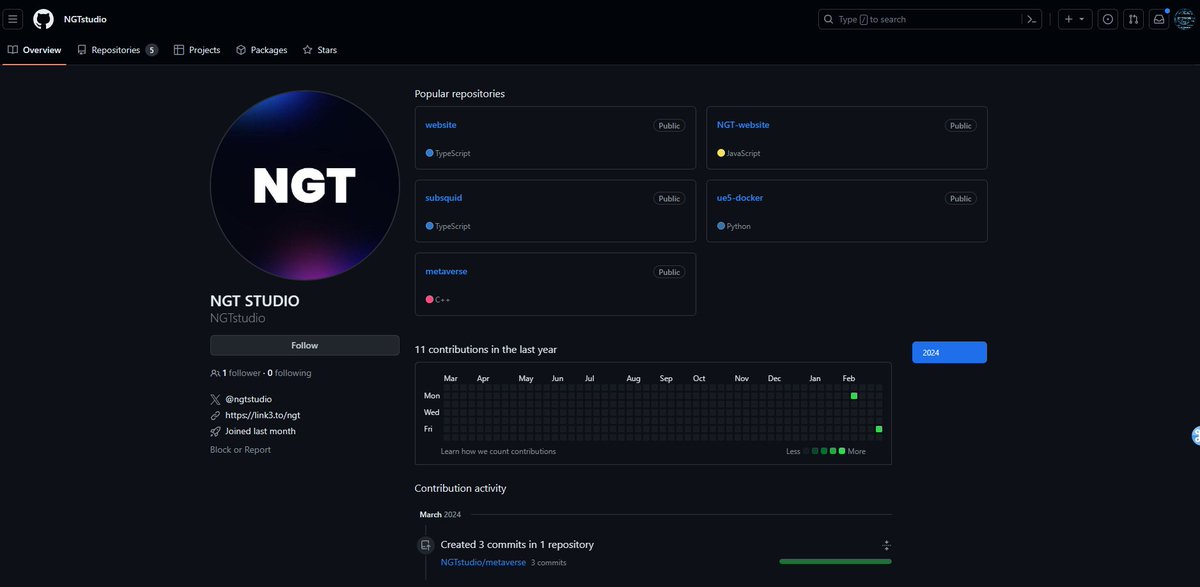Click the followers people icon
Screen dimensions: 1200x587
[215, 373]
